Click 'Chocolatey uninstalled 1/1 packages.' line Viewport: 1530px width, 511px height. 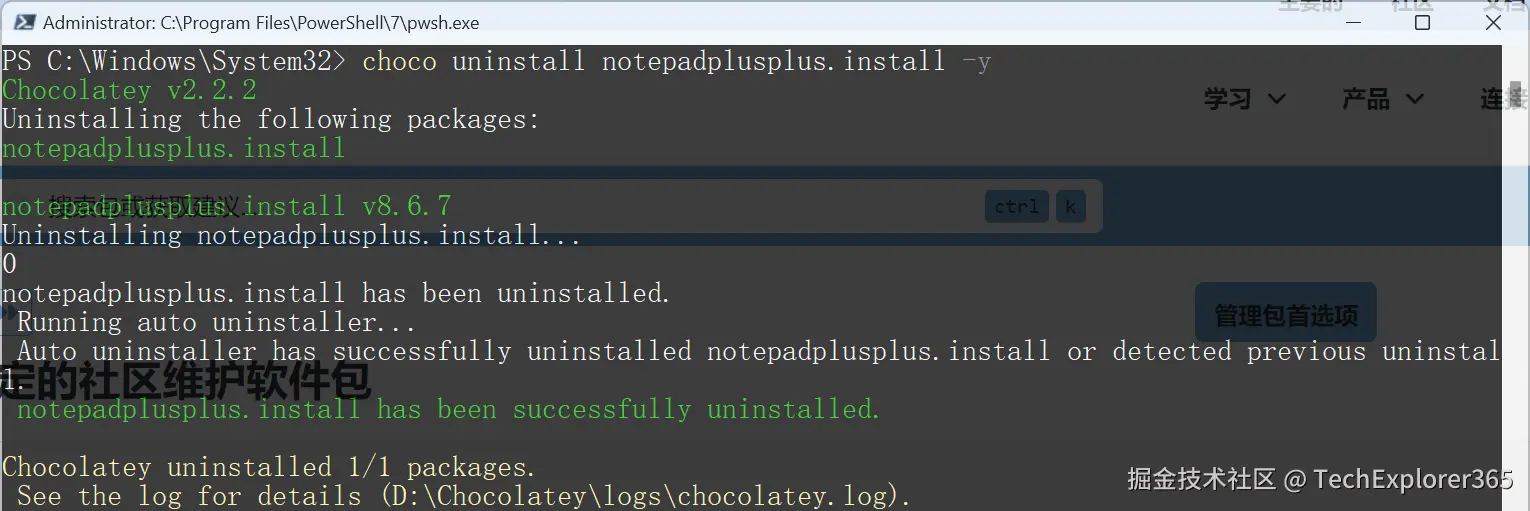coord(269,468)
